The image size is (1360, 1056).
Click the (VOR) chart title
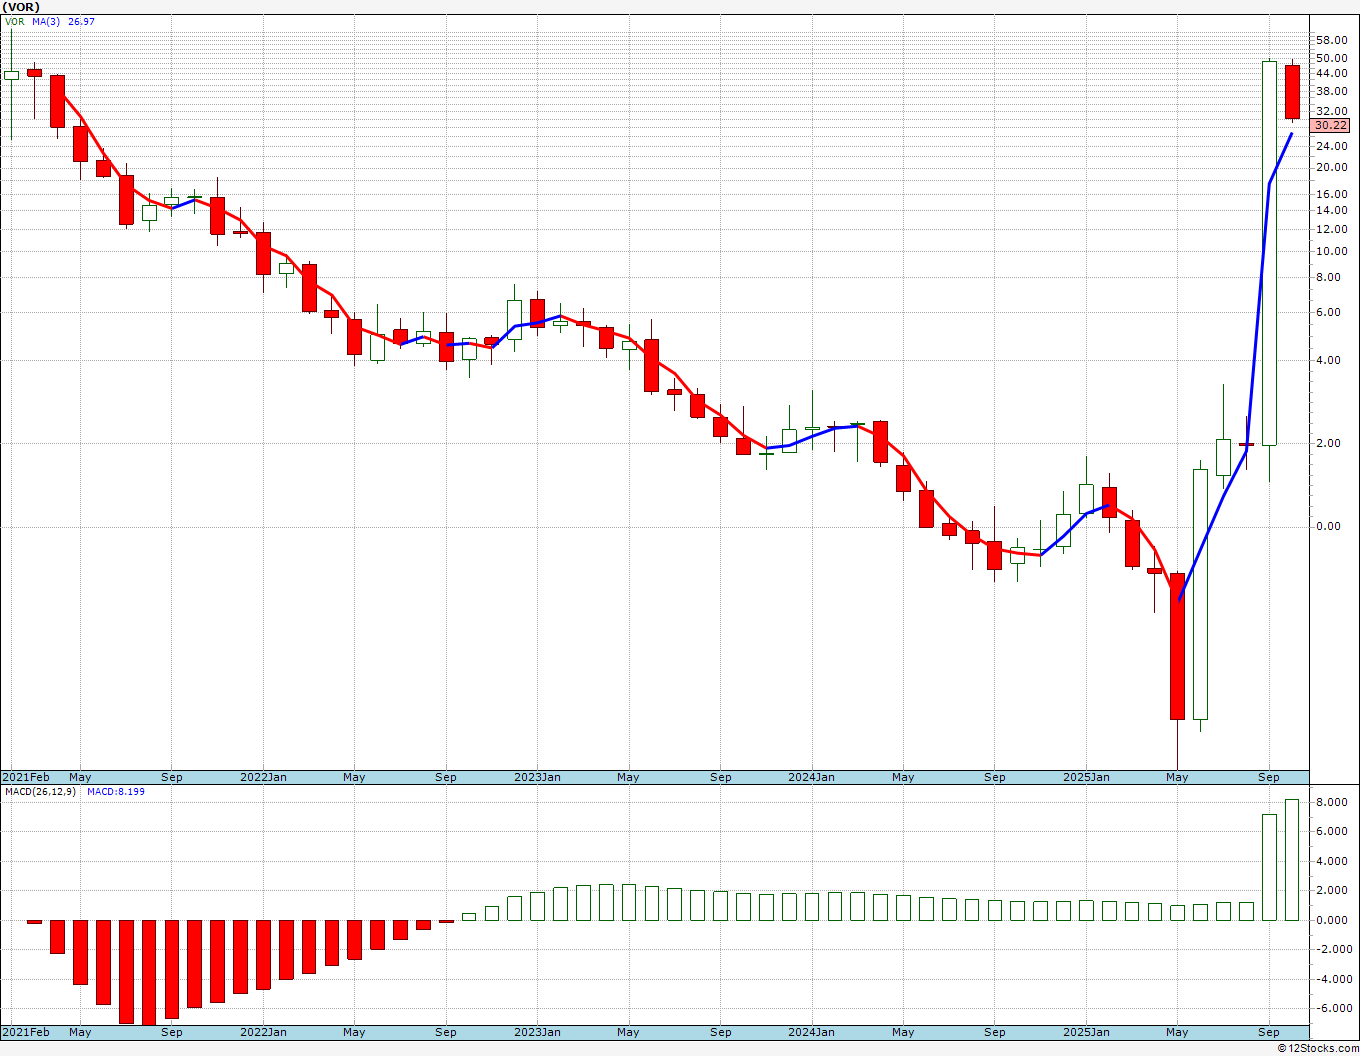tap(19, 7)
